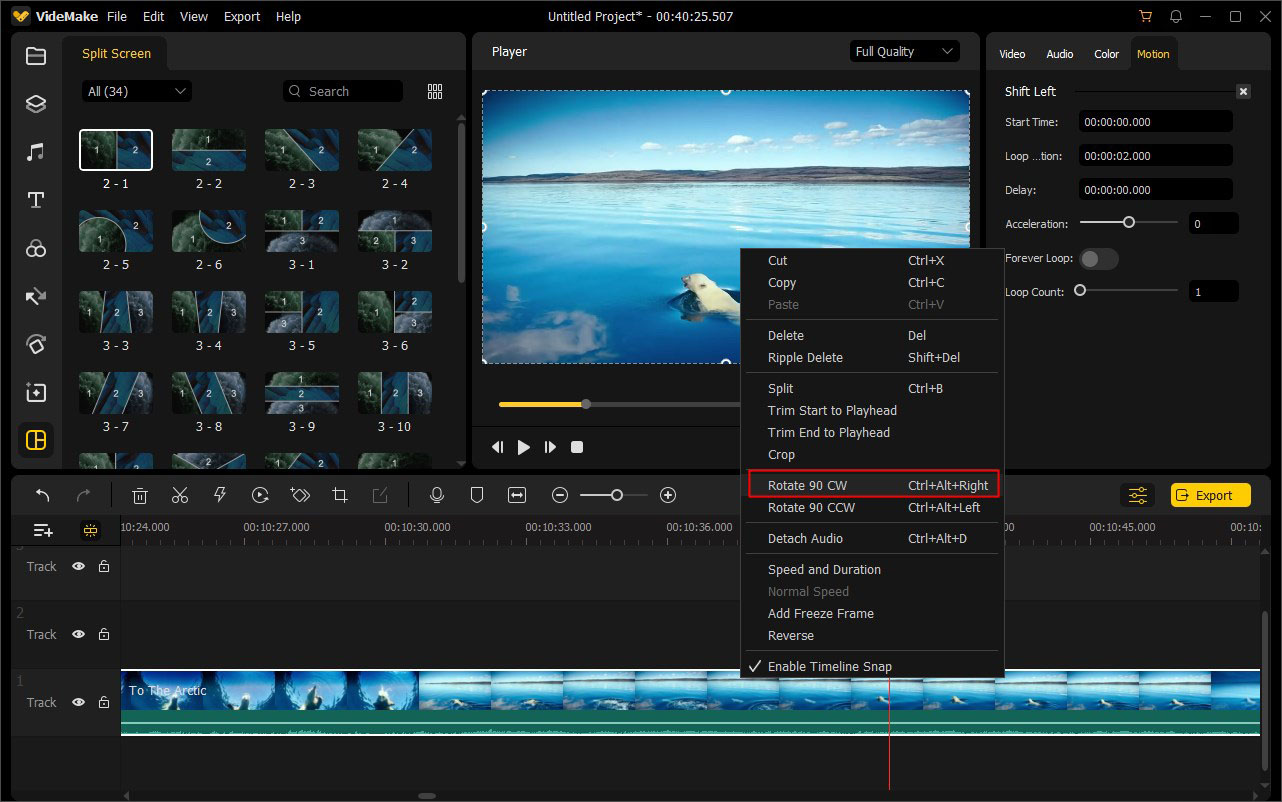Toggle Enable Timeline Snap in context menu
Image resolution: width=1282 pixels, height=802 pixels.
tap(829, 667)
